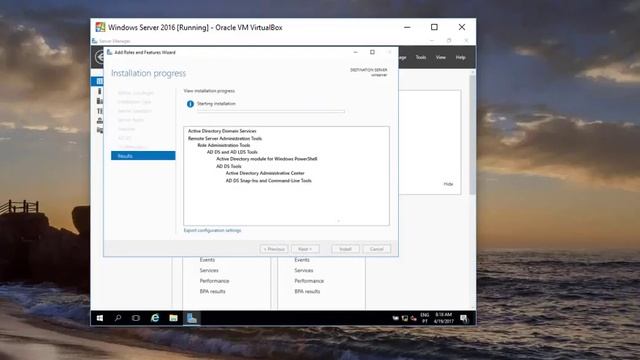The height and width of the screenshot is (360, 640).
Task: Switch to Server Manager on the taskbar
Action: [x=192, y=318]
